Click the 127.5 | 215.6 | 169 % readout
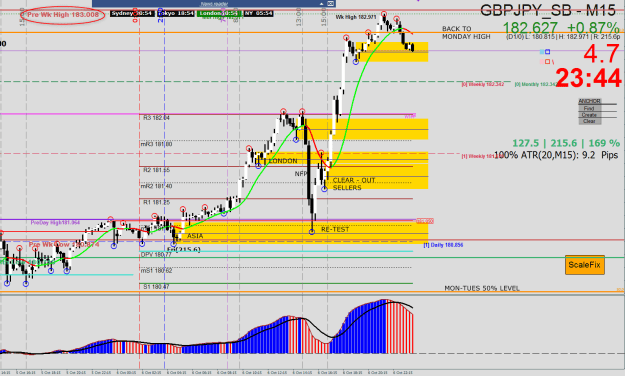This screenshot has width=625, height=376. [566, 143]
